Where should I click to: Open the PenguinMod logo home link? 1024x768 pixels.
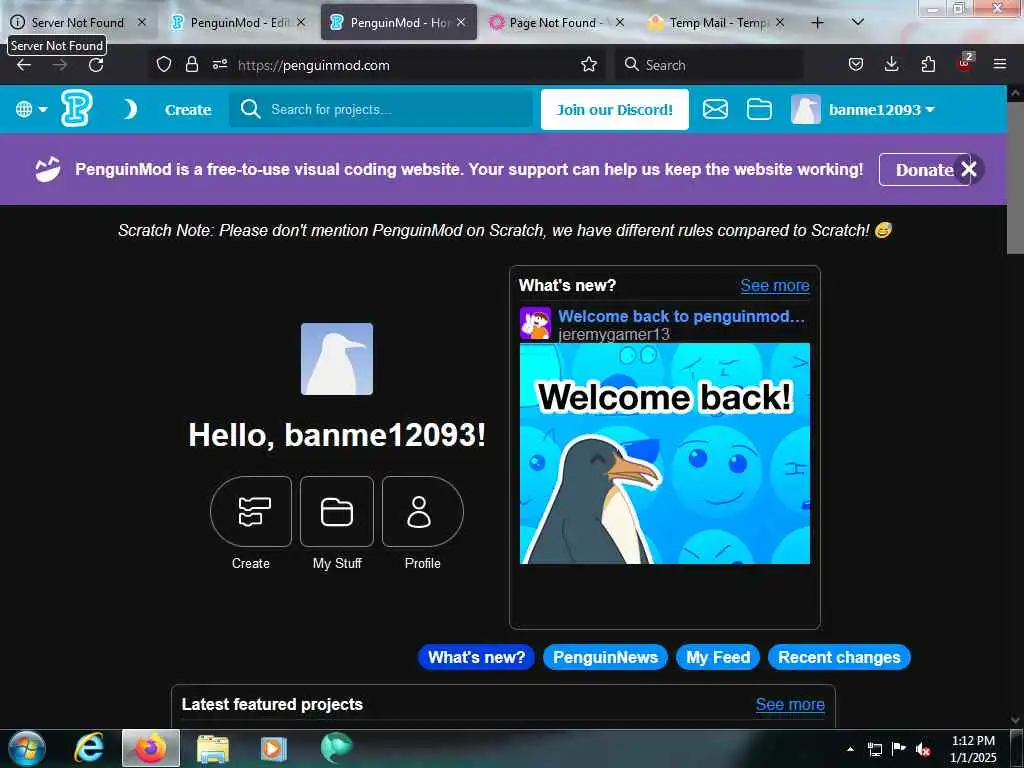coord(76,108)
